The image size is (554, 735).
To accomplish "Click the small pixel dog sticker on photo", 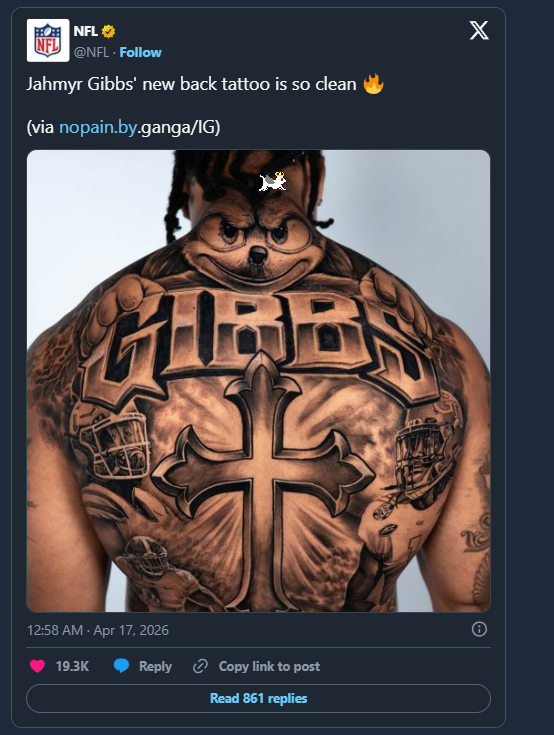I will [x=273, y=181].
